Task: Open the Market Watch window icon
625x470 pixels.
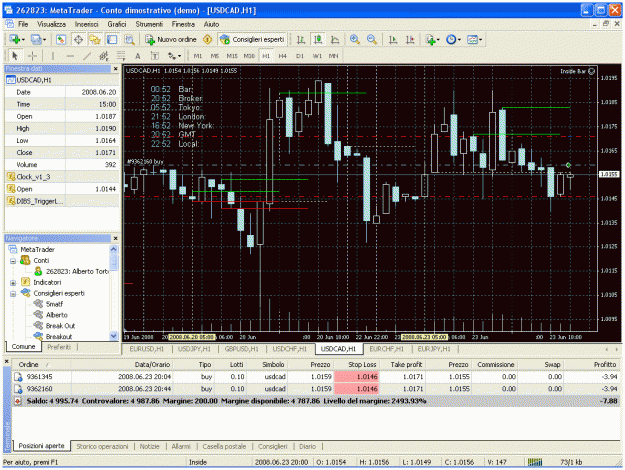Action: [61, 39]
